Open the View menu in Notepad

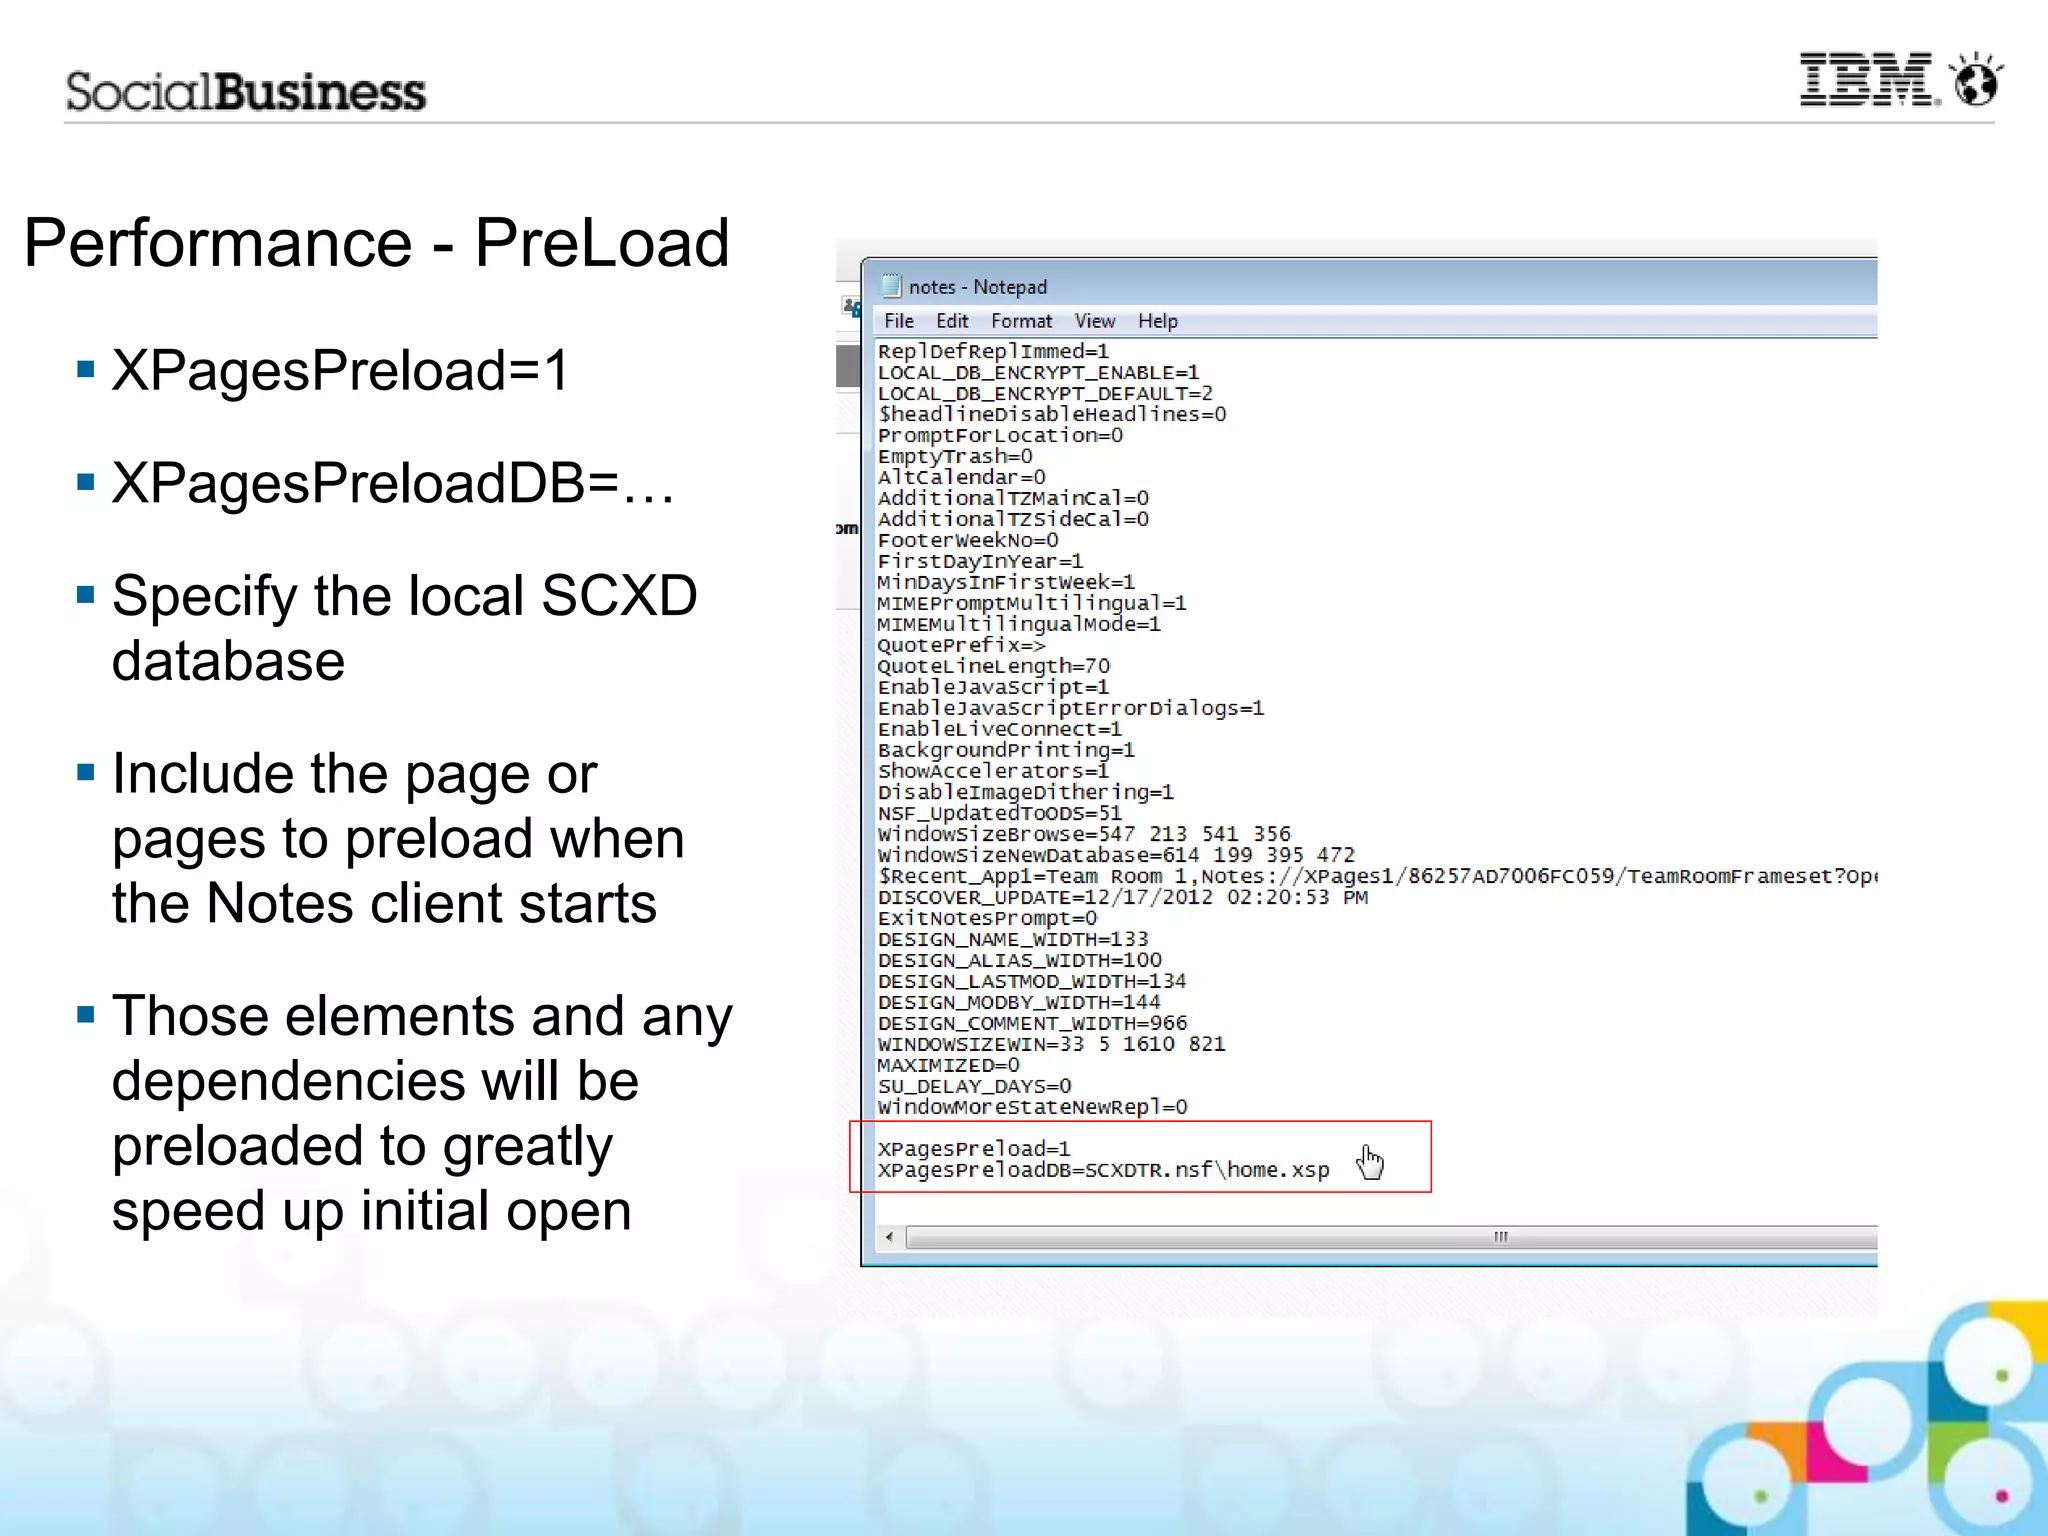pyautogui.click(x=1095, y=321)
